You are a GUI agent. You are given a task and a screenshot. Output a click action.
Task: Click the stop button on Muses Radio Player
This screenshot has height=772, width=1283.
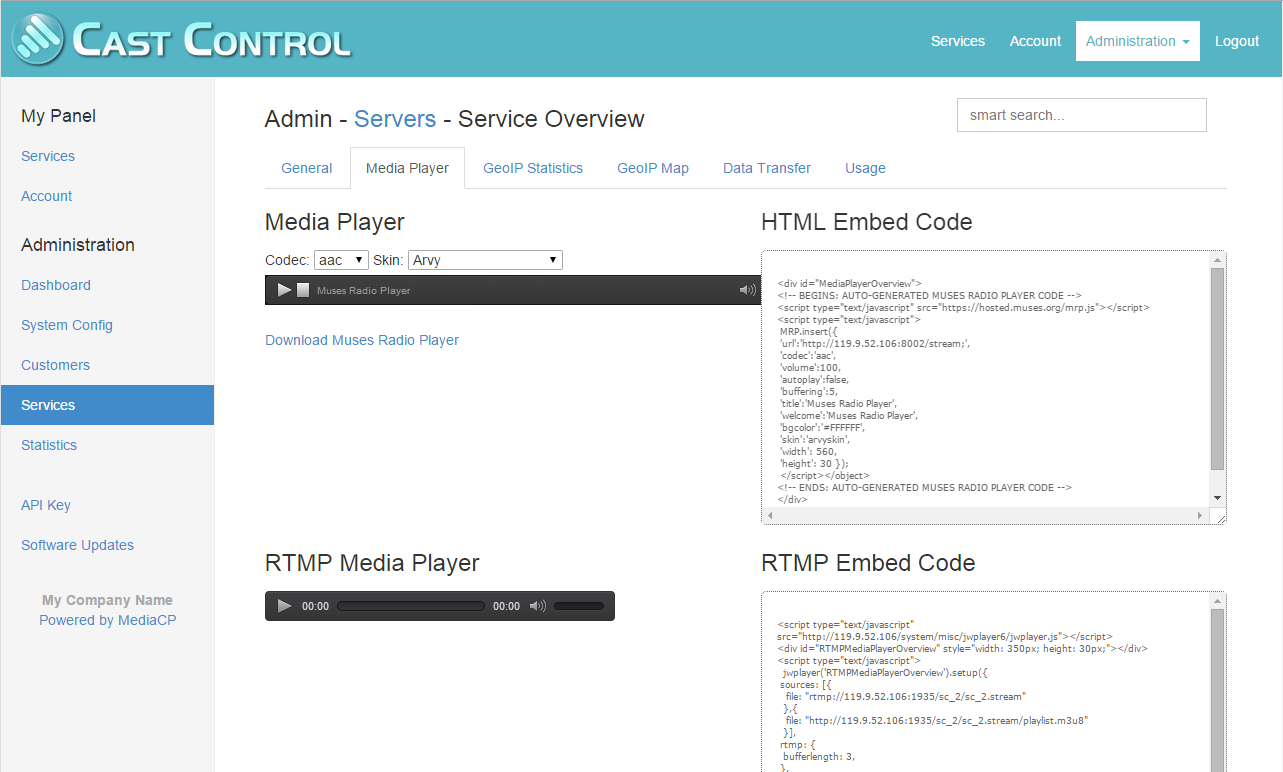click(303, 289)
